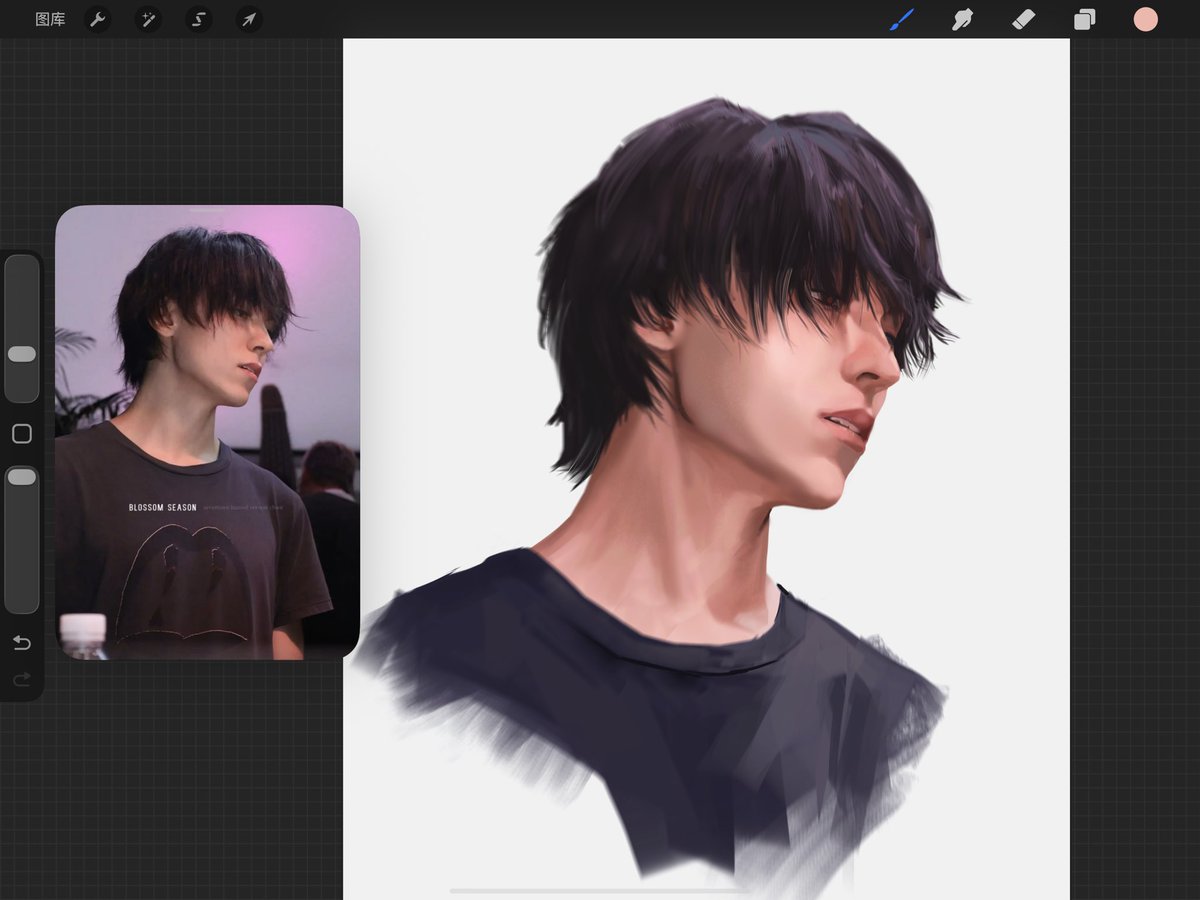Click the floating reference photo
Screen dimensions: 1200x900
point(207,433)
